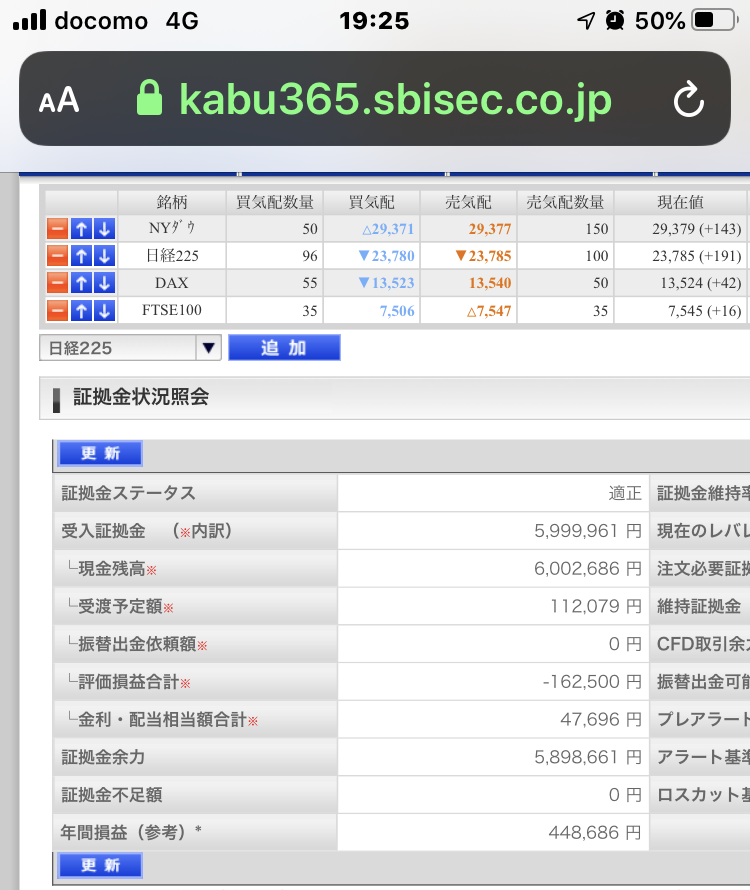
Task: Tap the kabu365.sbisec.co.jp address bar
Action: [x=375, y=99]
